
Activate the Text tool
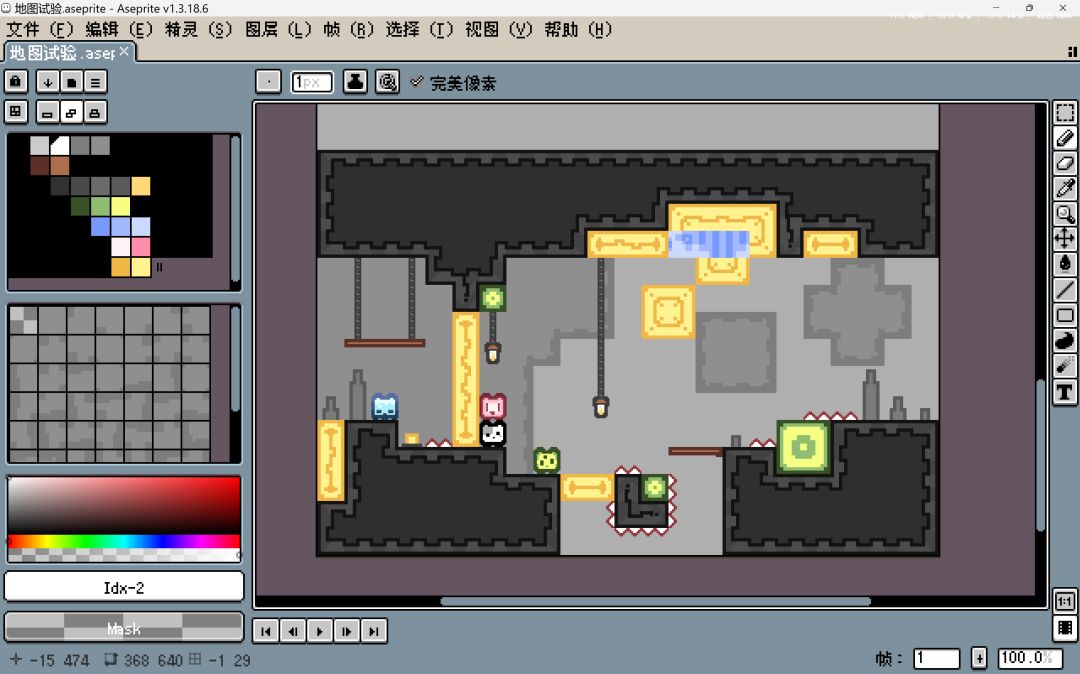pyautogui.click(x=1065, y=392)
